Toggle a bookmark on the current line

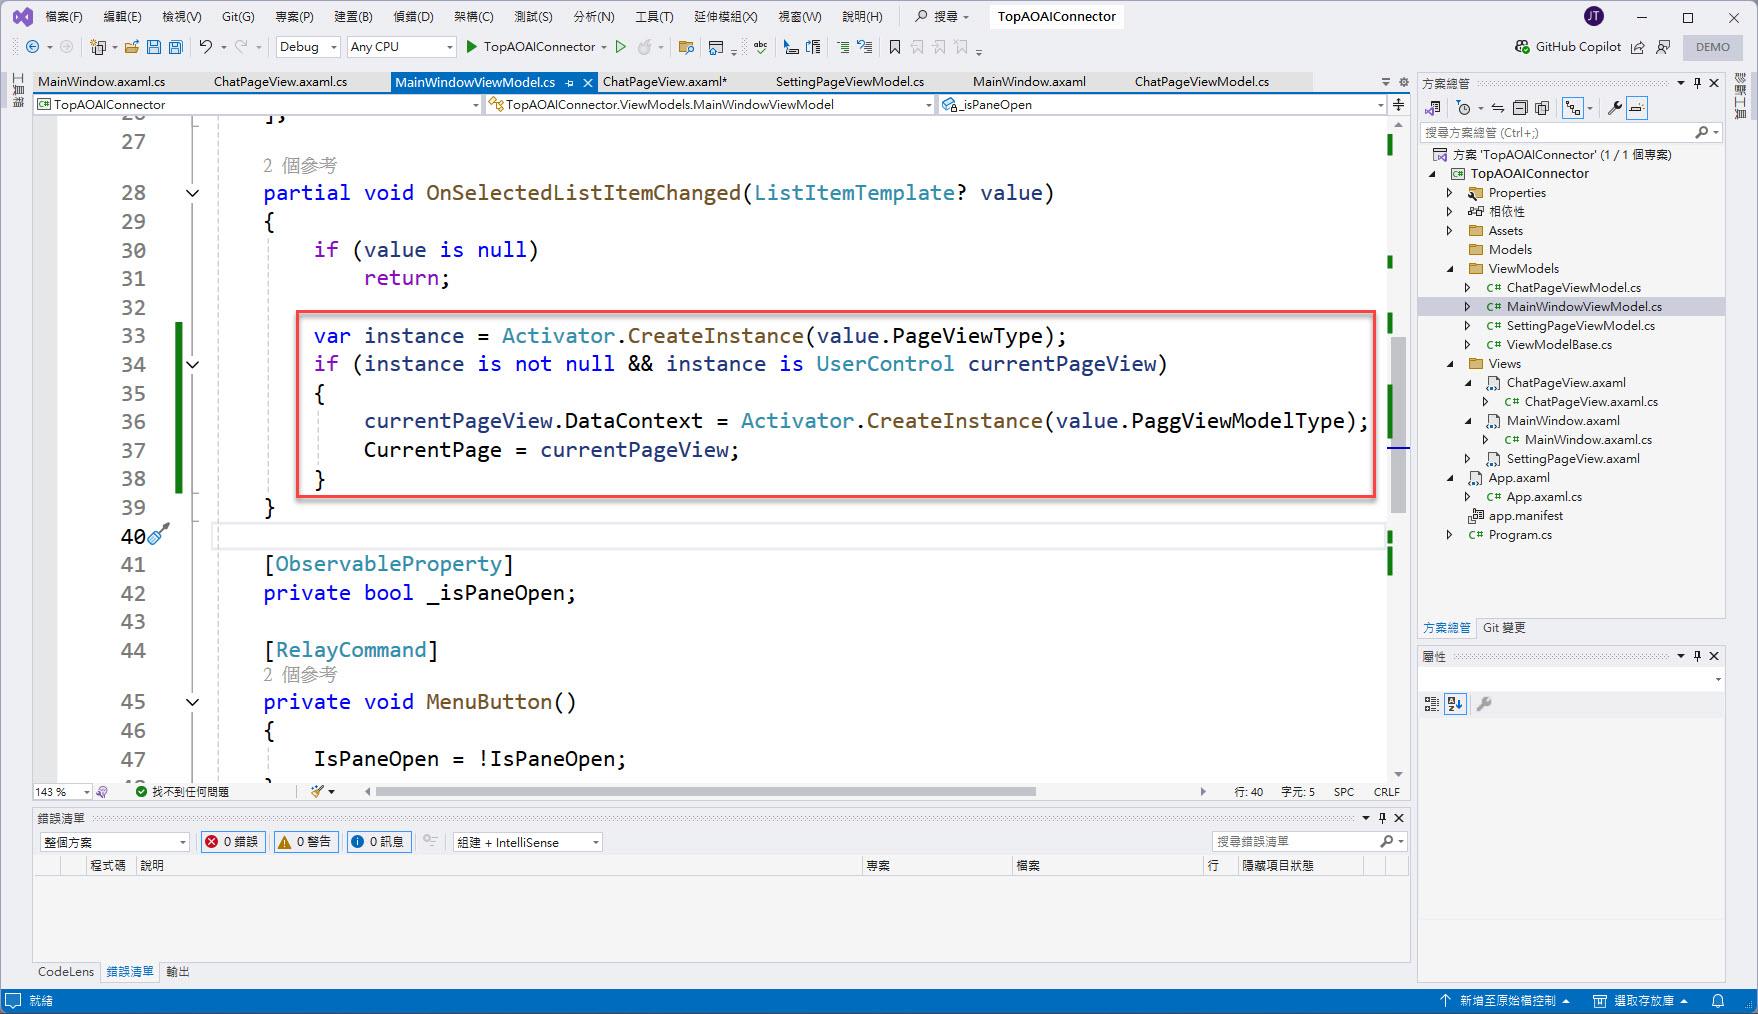895,47
